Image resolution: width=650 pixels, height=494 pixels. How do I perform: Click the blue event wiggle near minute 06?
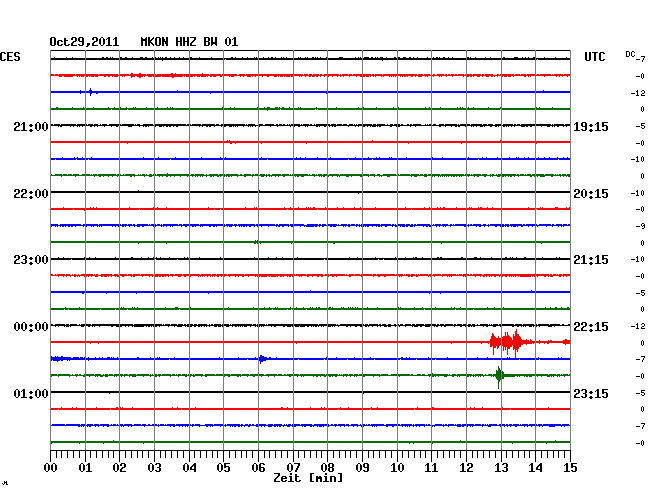pos(262,359)
